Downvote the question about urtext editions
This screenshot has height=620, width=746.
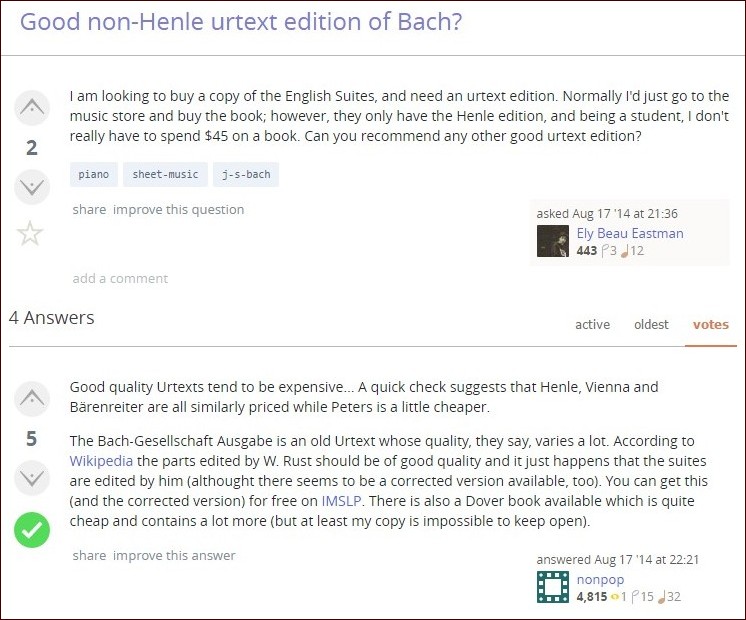point(31,187)
